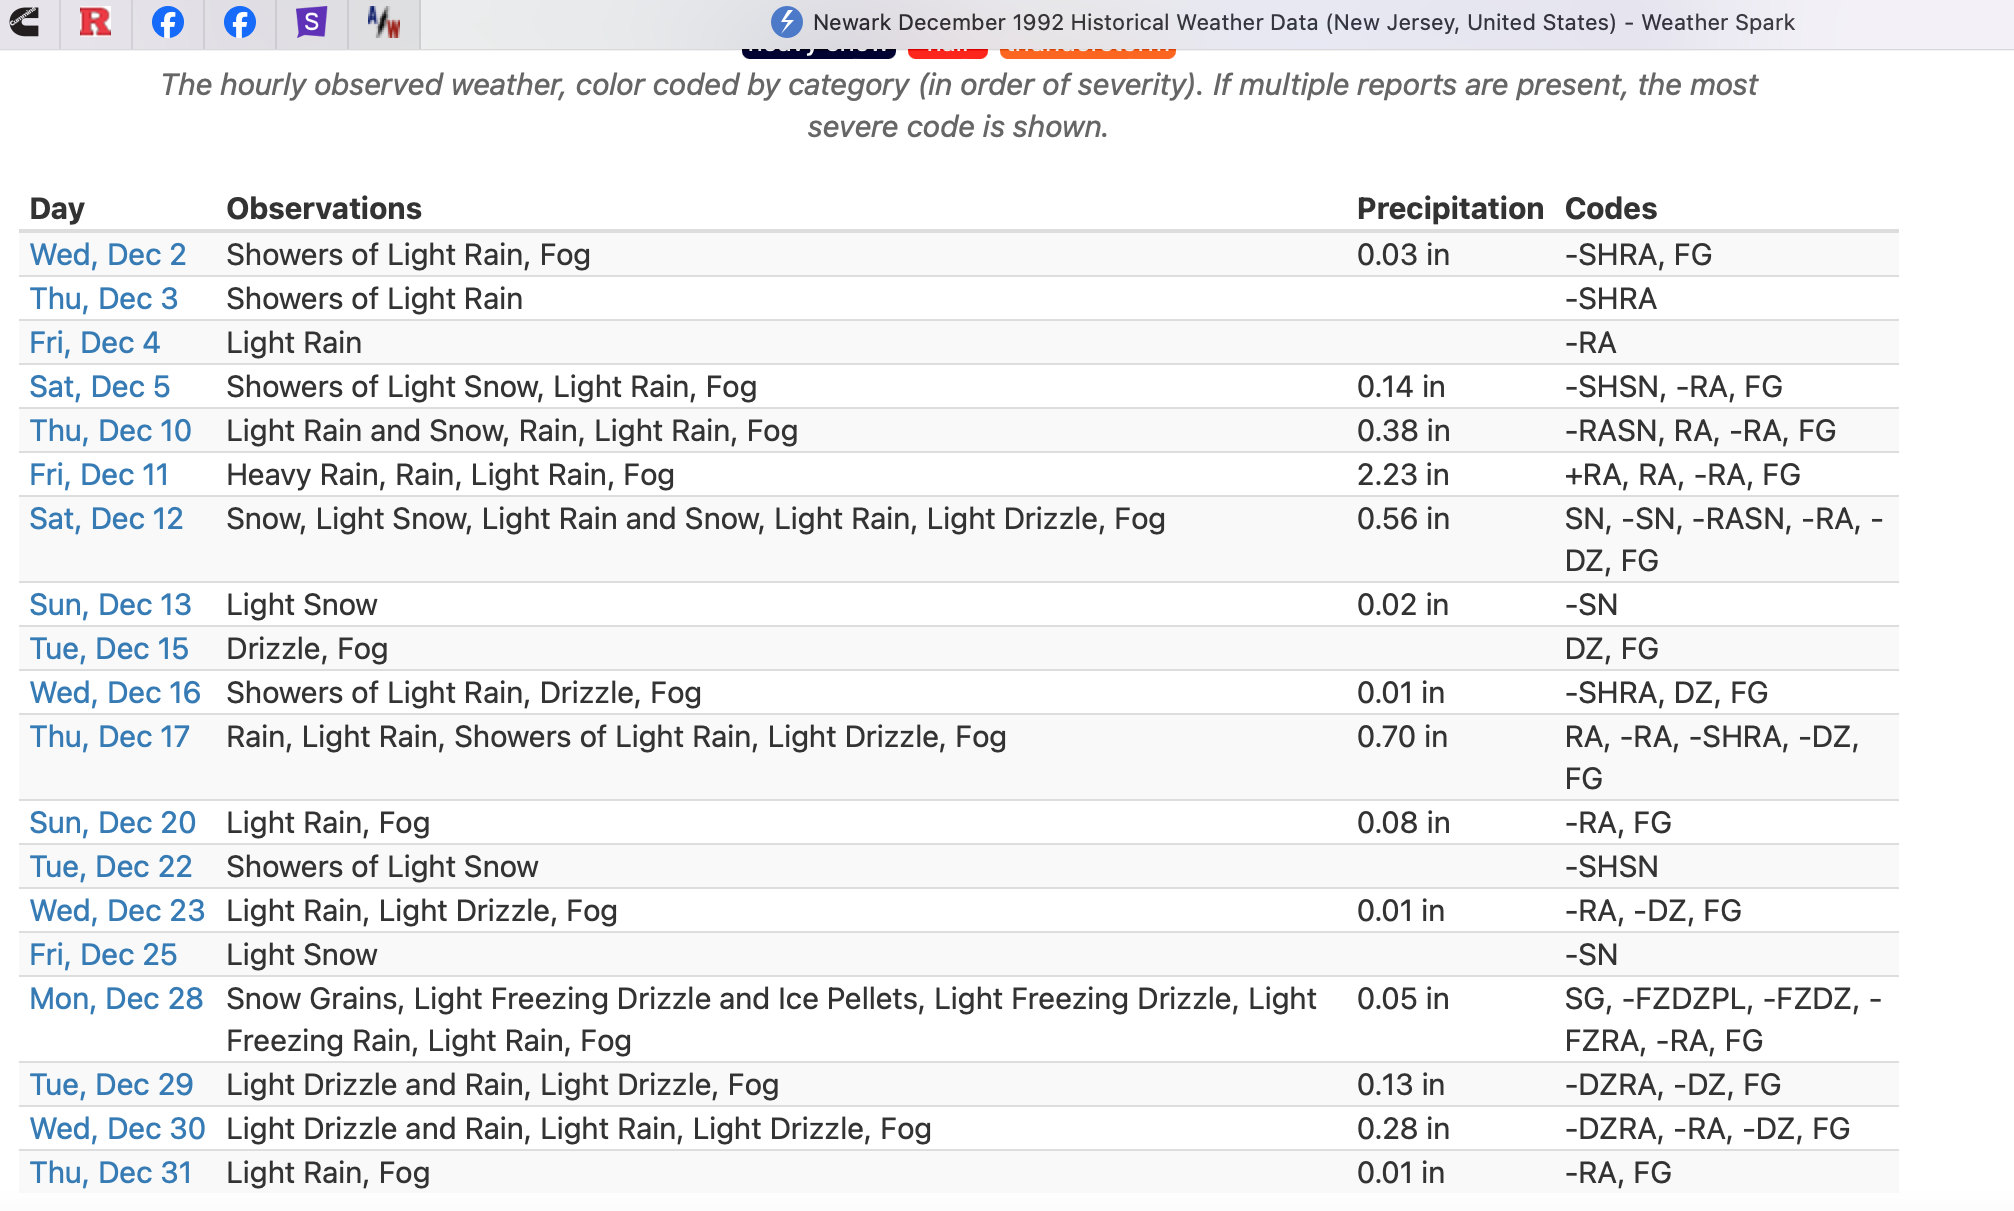Switch to the first Facebook pinned tab
Image resolution: width=2014 pixels, height=1211 pixels.
pos(167,22)
